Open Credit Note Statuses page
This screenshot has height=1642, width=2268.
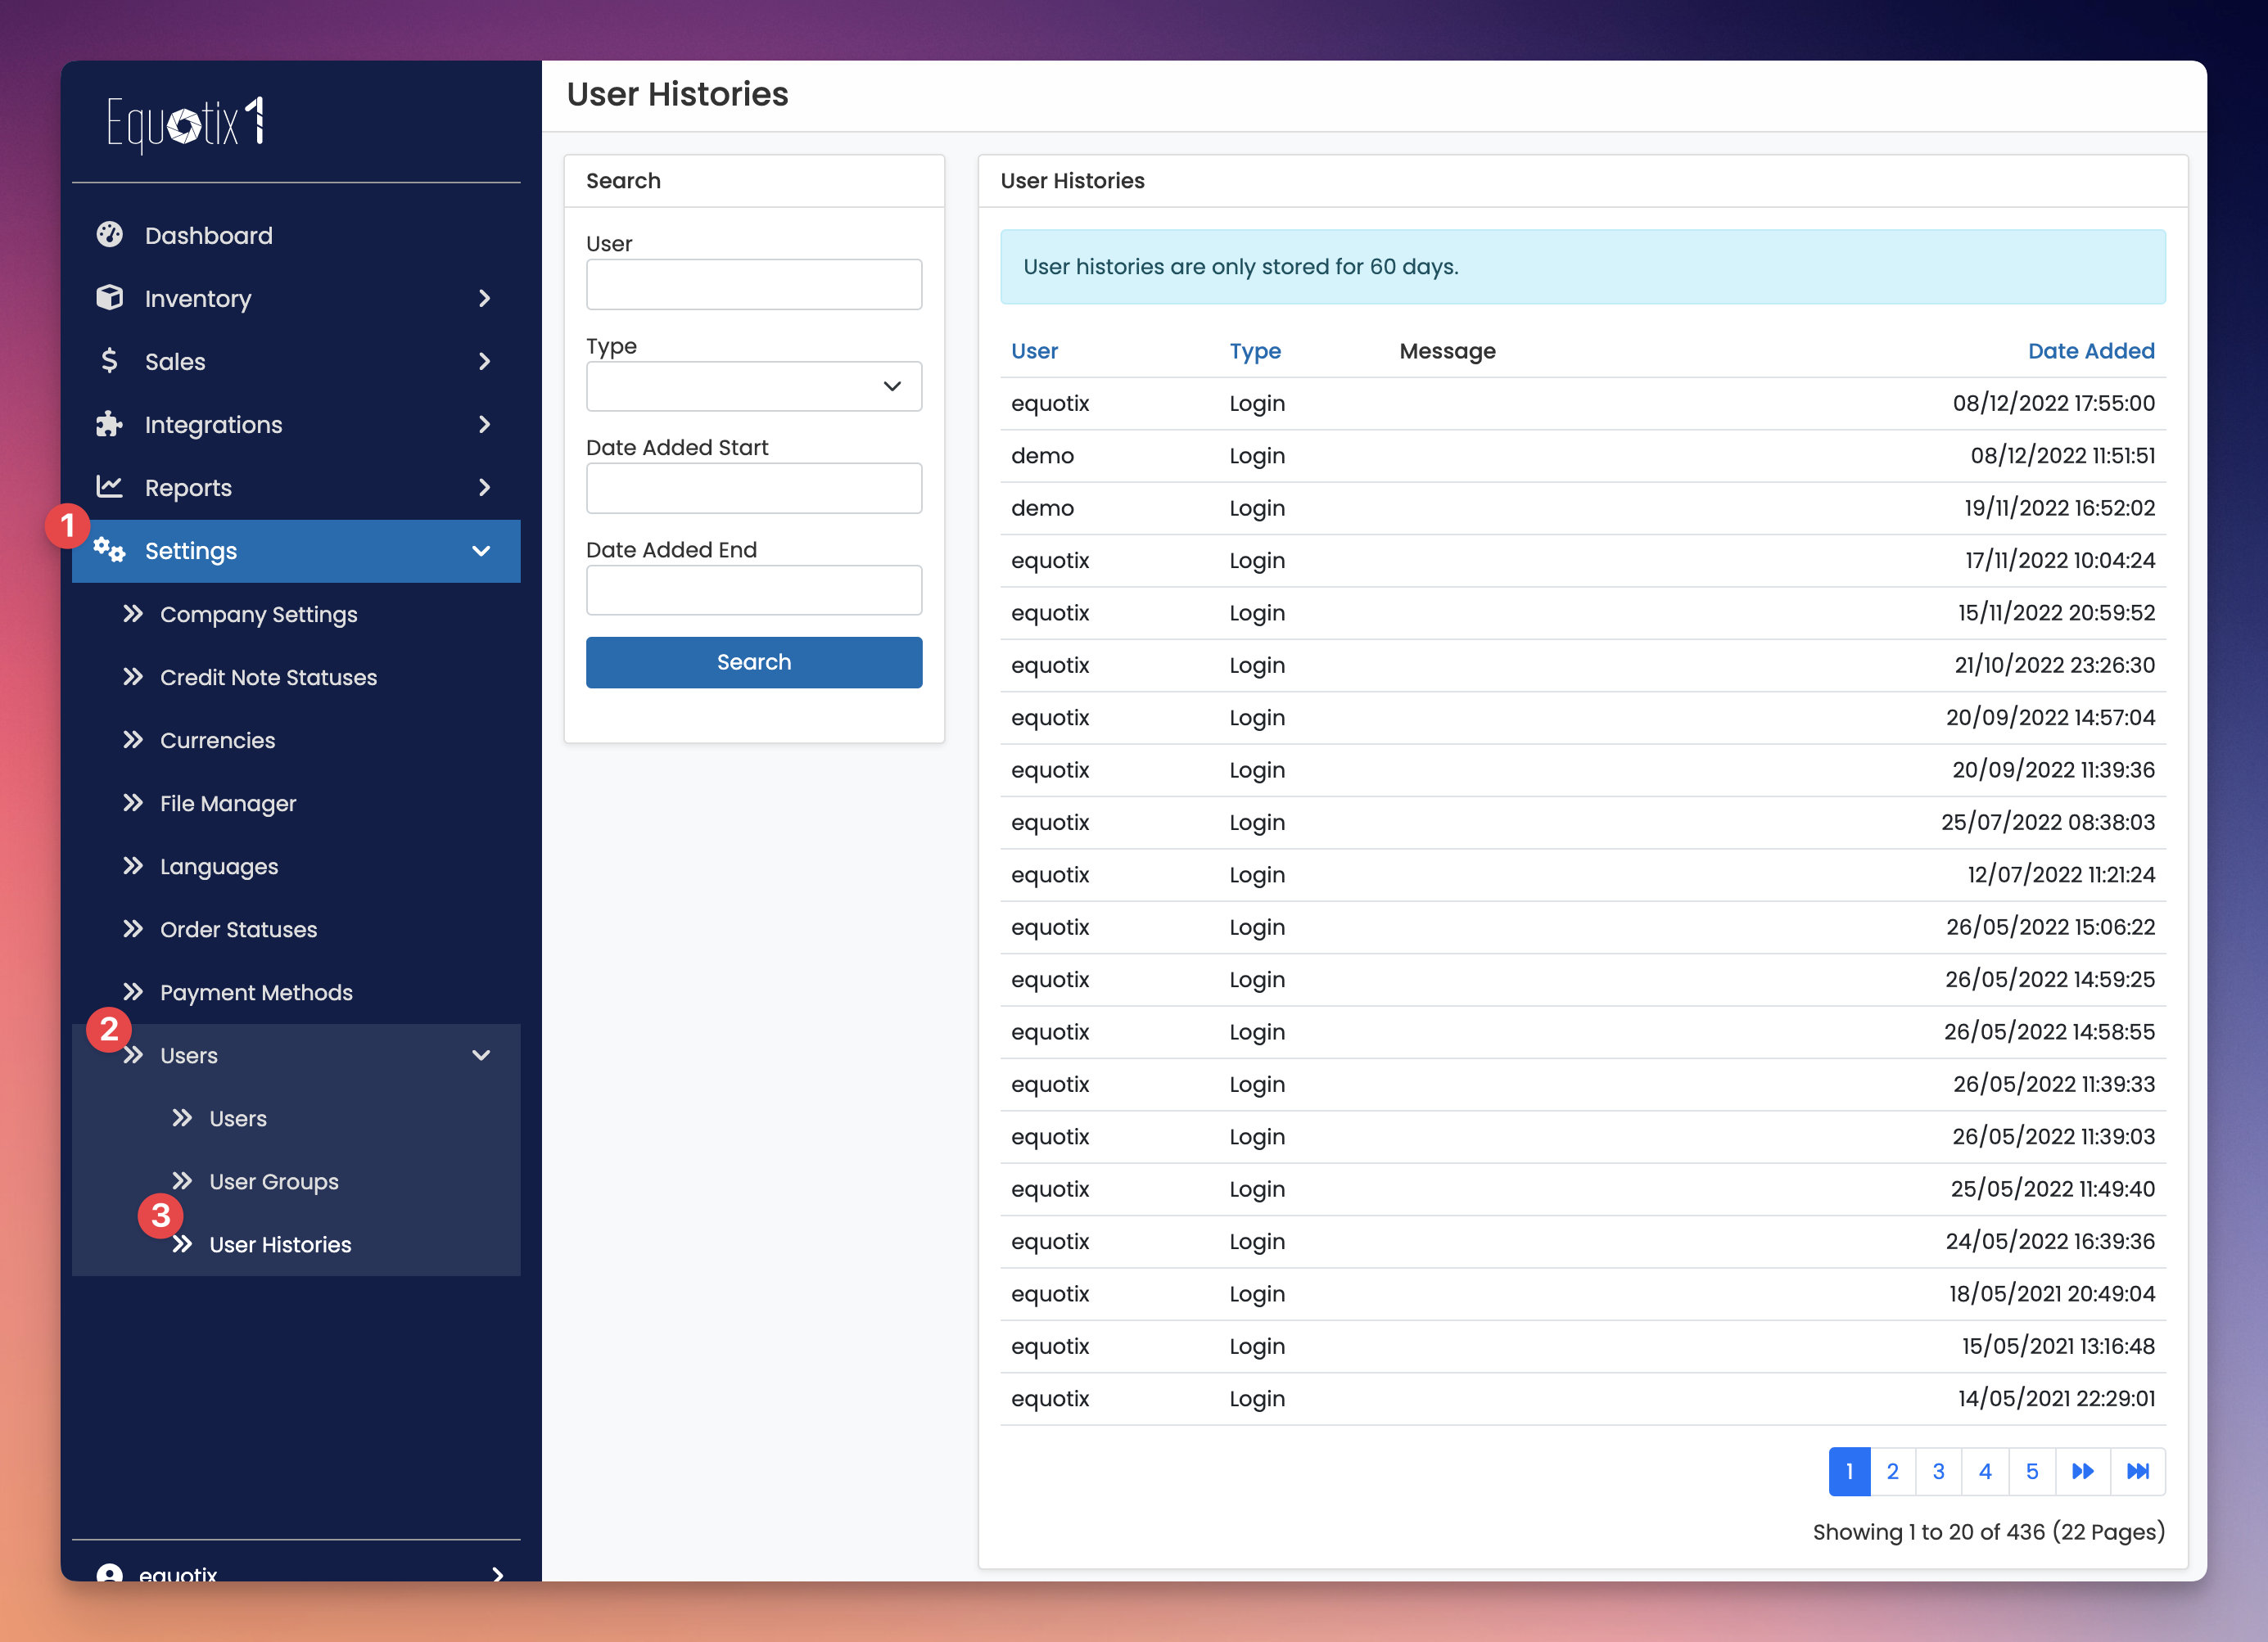coord(268,677)
